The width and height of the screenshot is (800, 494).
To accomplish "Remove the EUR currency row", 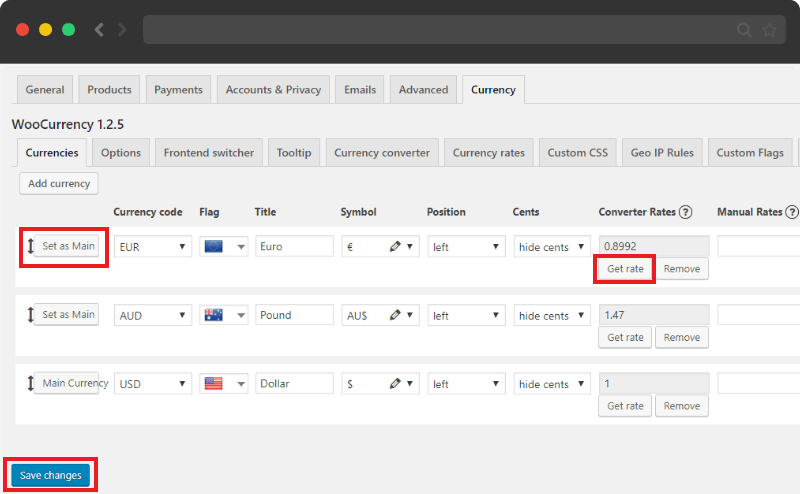I will pos(682,268).
